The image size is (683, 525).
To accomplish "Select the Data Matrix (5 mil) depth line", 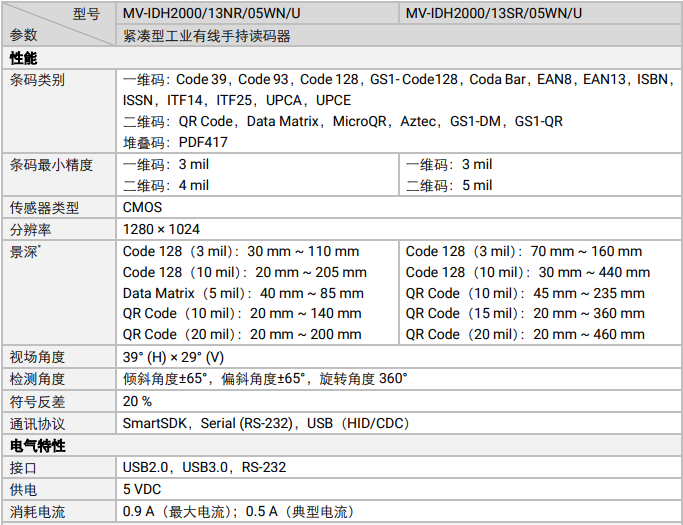I will (x=243, y=293).
